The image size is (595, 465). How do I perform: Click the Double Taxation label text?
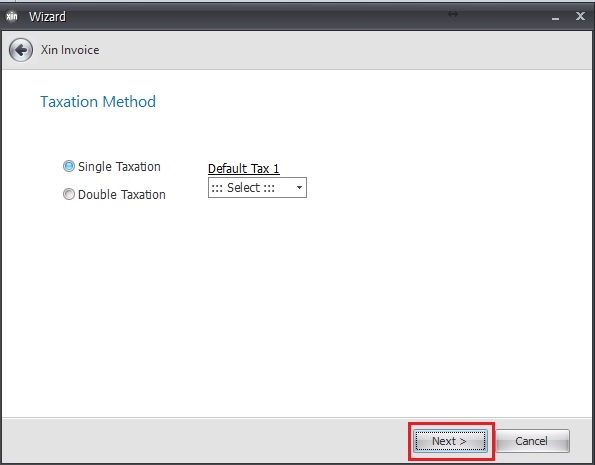pyautogui.click(x=122, y=194)
